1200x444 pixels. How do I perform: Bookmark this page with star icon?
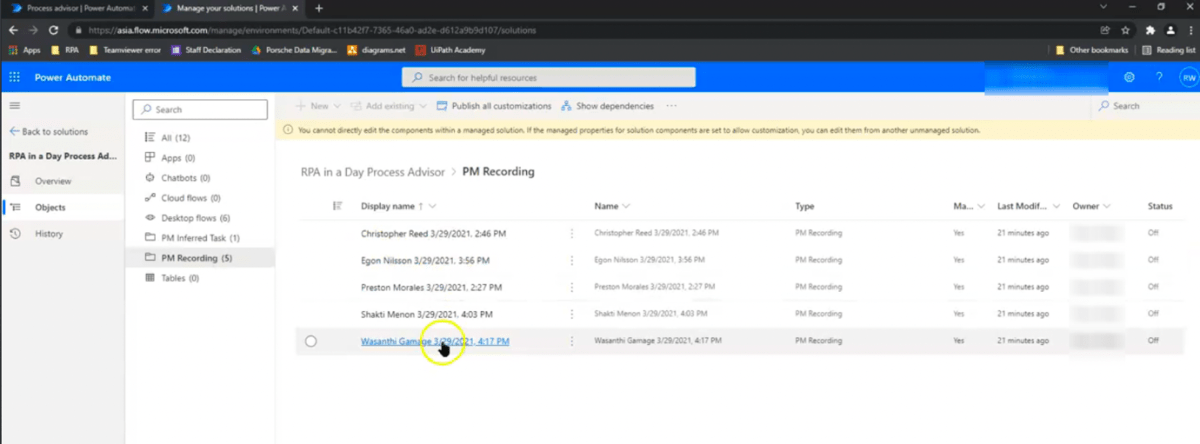coord(1127,30)
